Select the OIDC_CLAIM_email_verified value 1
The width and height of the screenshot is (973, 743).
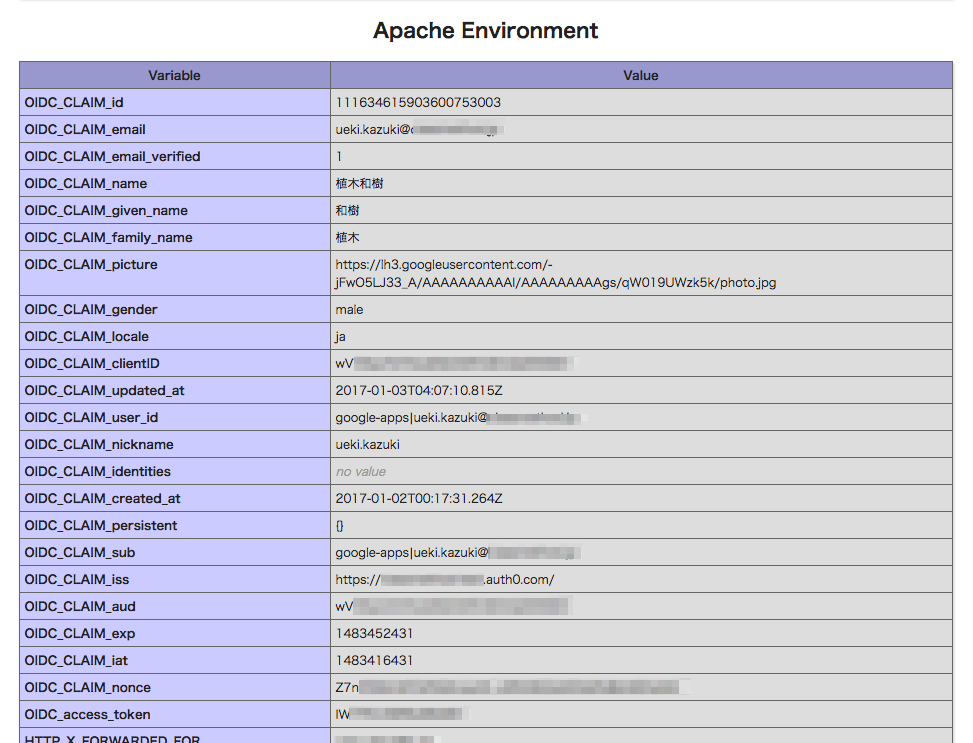click(337, 156)
